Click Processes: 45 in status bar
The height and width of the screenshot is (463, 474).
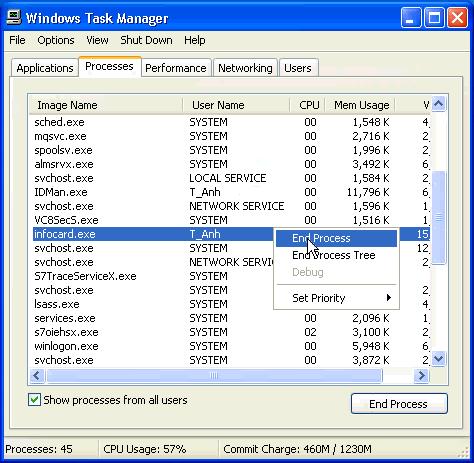(39, 449)
